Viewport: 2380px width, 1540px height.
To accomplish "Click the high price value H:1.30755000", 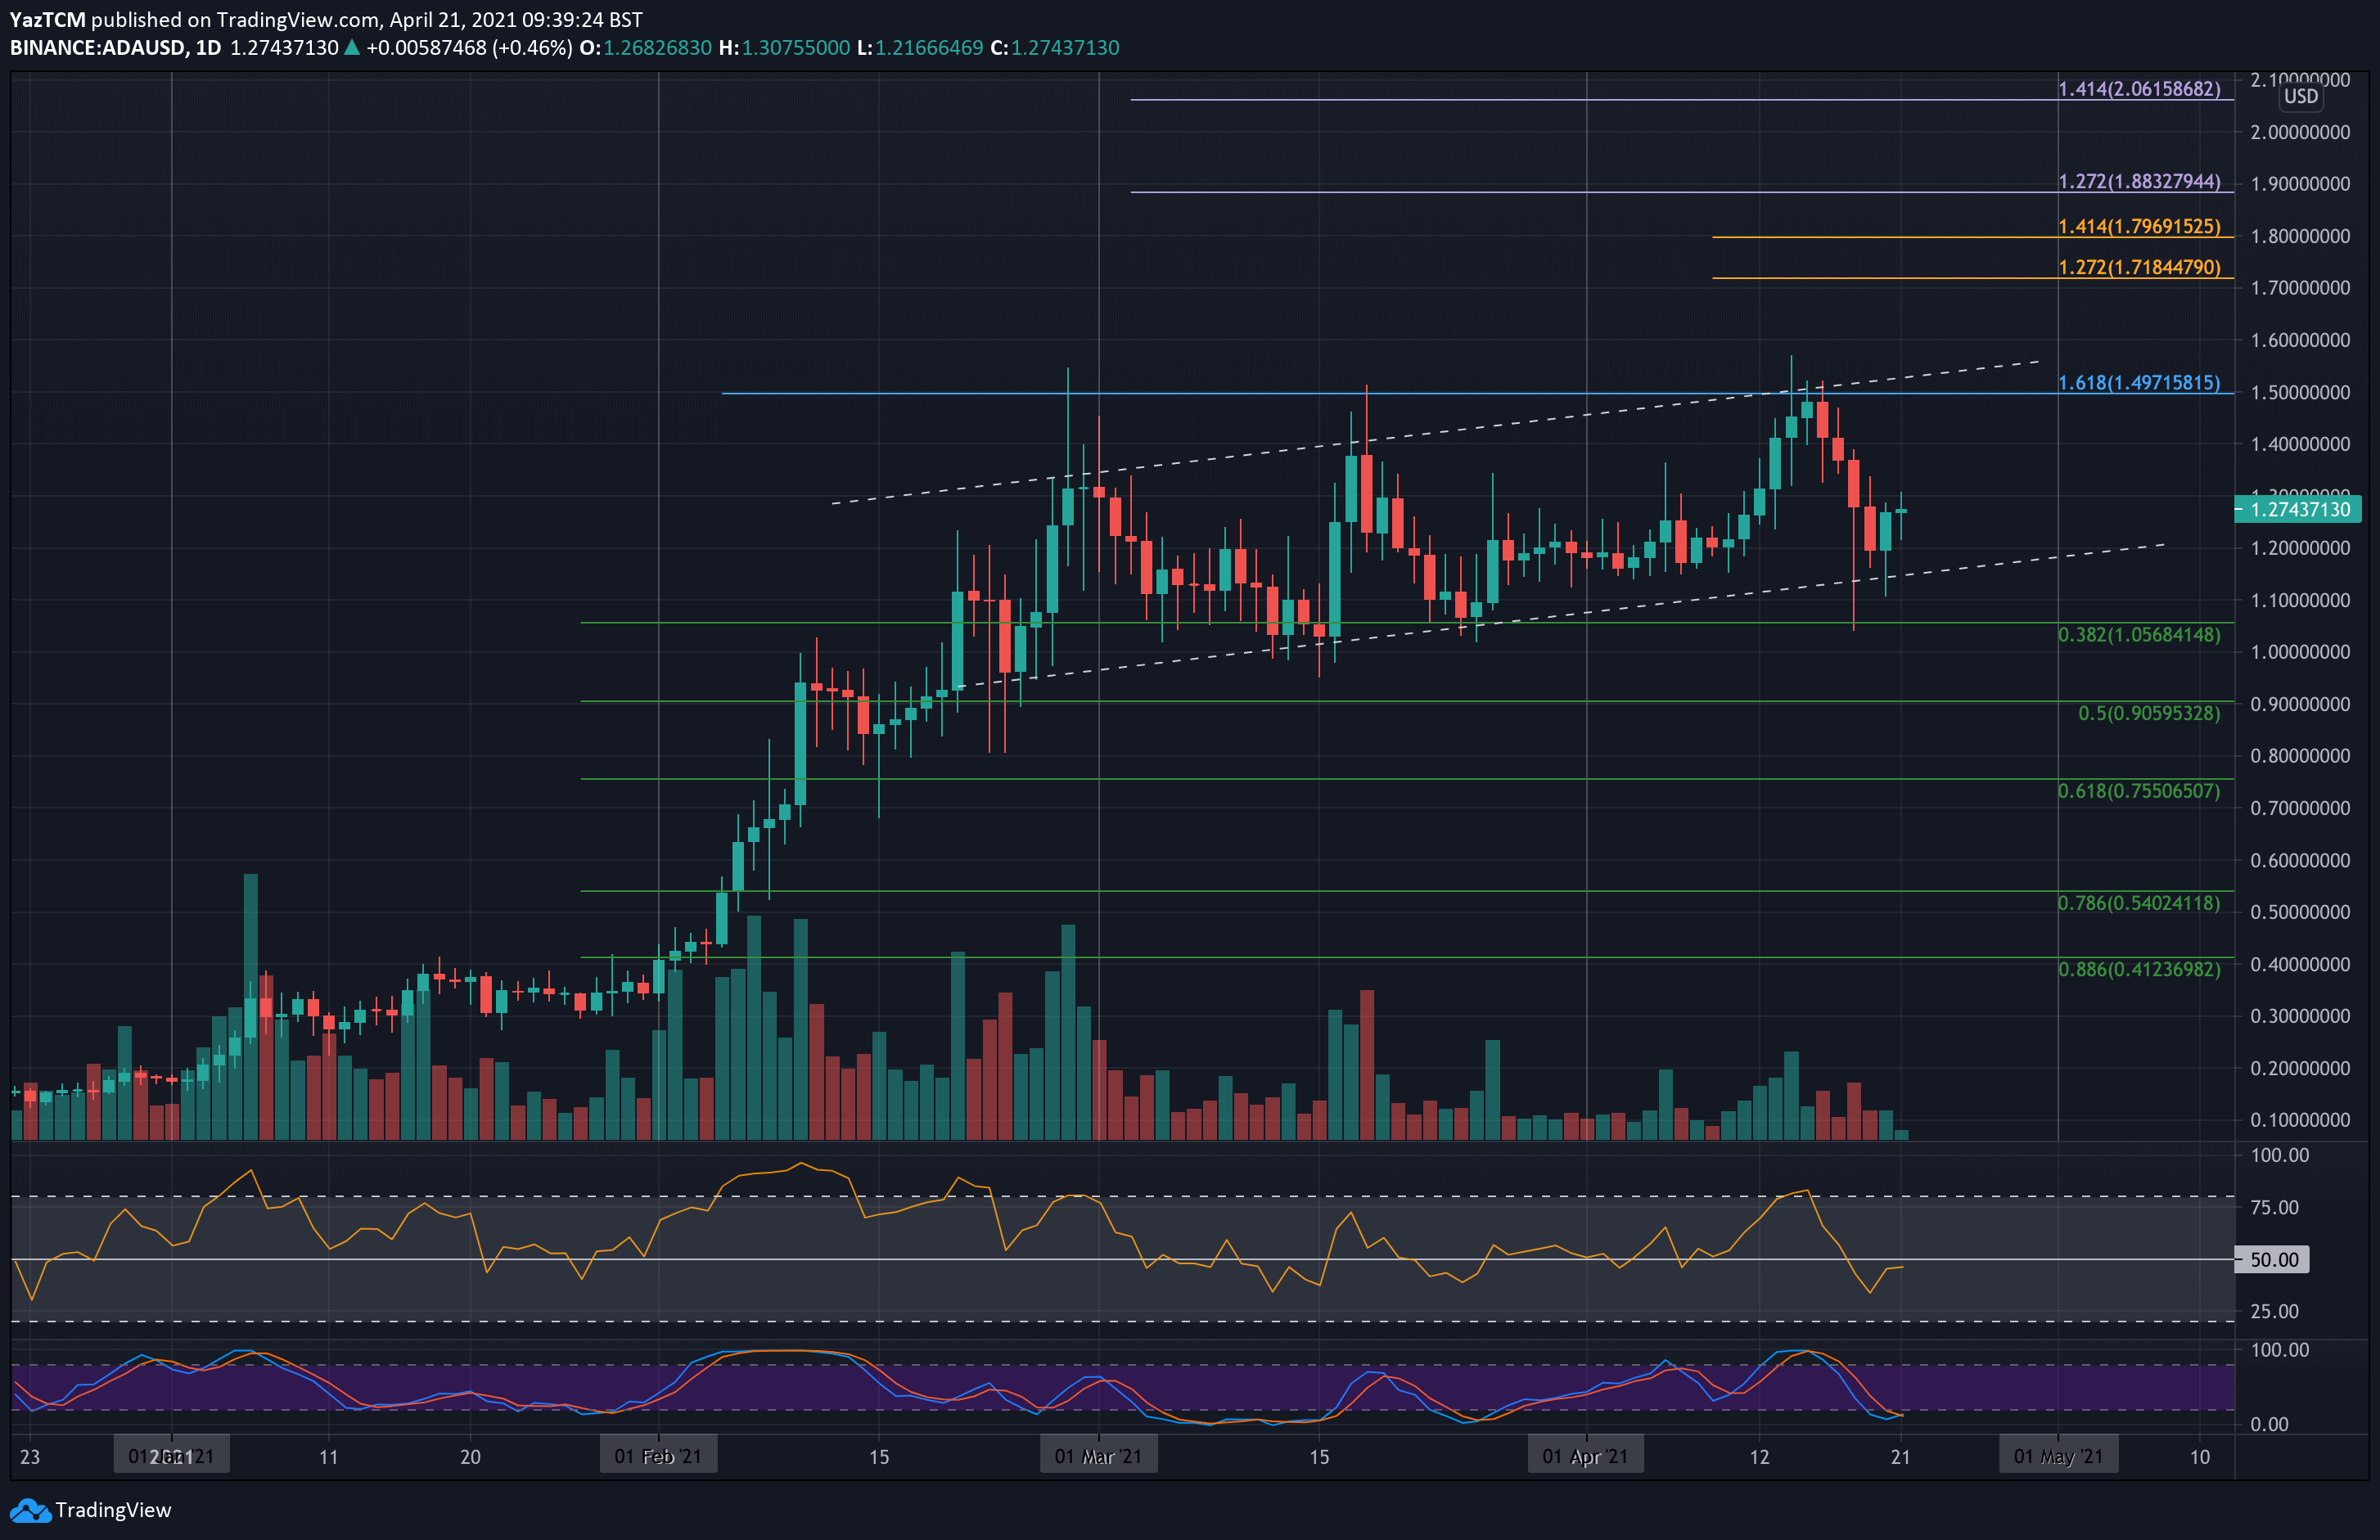I will (784, 48).
